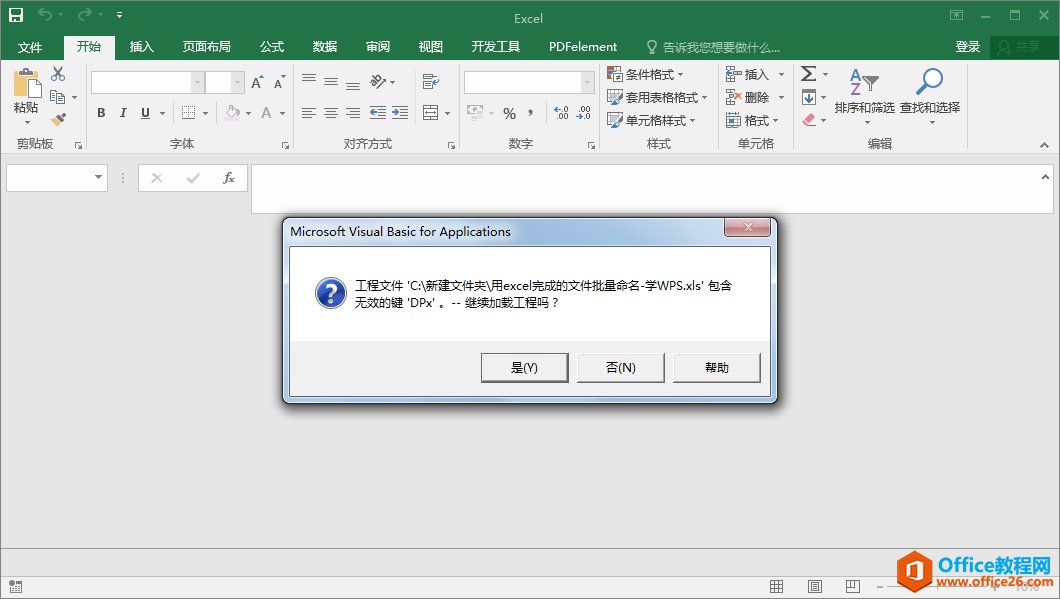The width and height of the screenshot is (1060, 599).
Task: Click 否(N) button in dialog
Action: [x=621, y=367]
